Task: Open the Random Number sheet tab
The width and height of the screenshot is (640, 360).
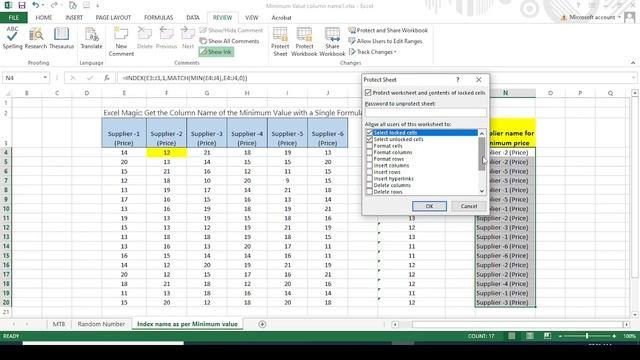Action: 101,324
